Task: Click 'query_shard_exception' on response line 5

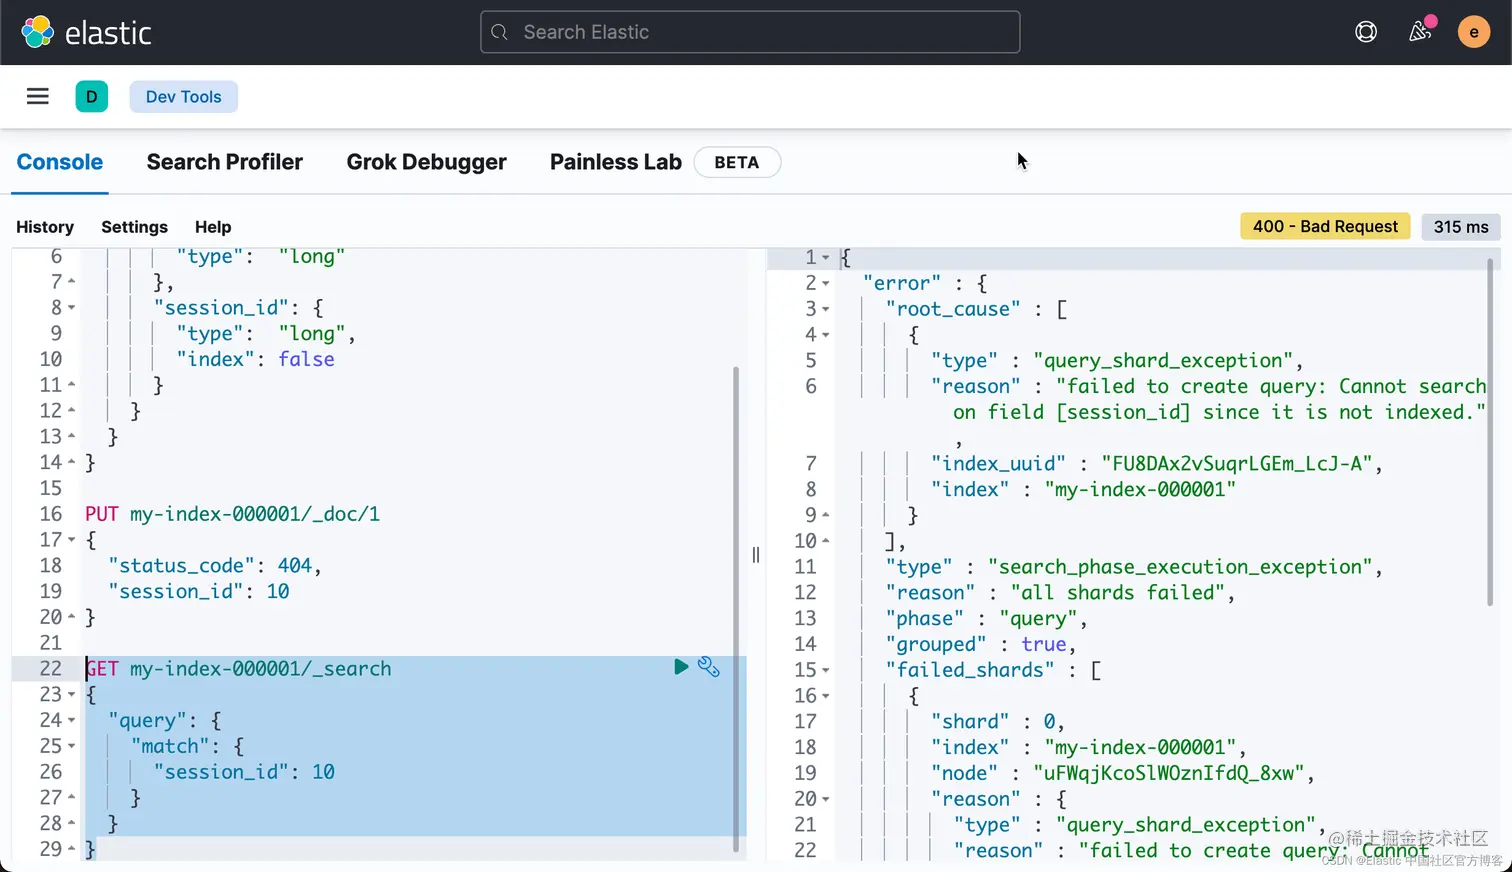Action: [1163, 360]
